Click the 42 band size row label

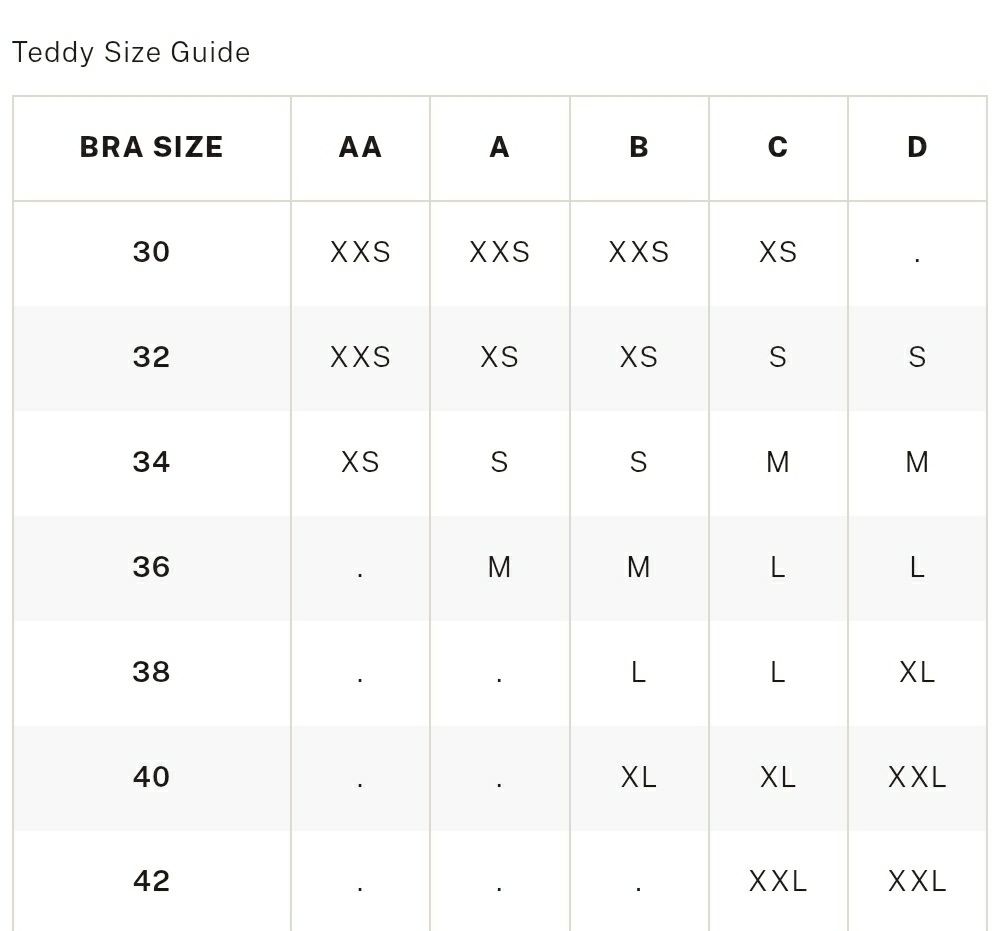tap(152, 882)
